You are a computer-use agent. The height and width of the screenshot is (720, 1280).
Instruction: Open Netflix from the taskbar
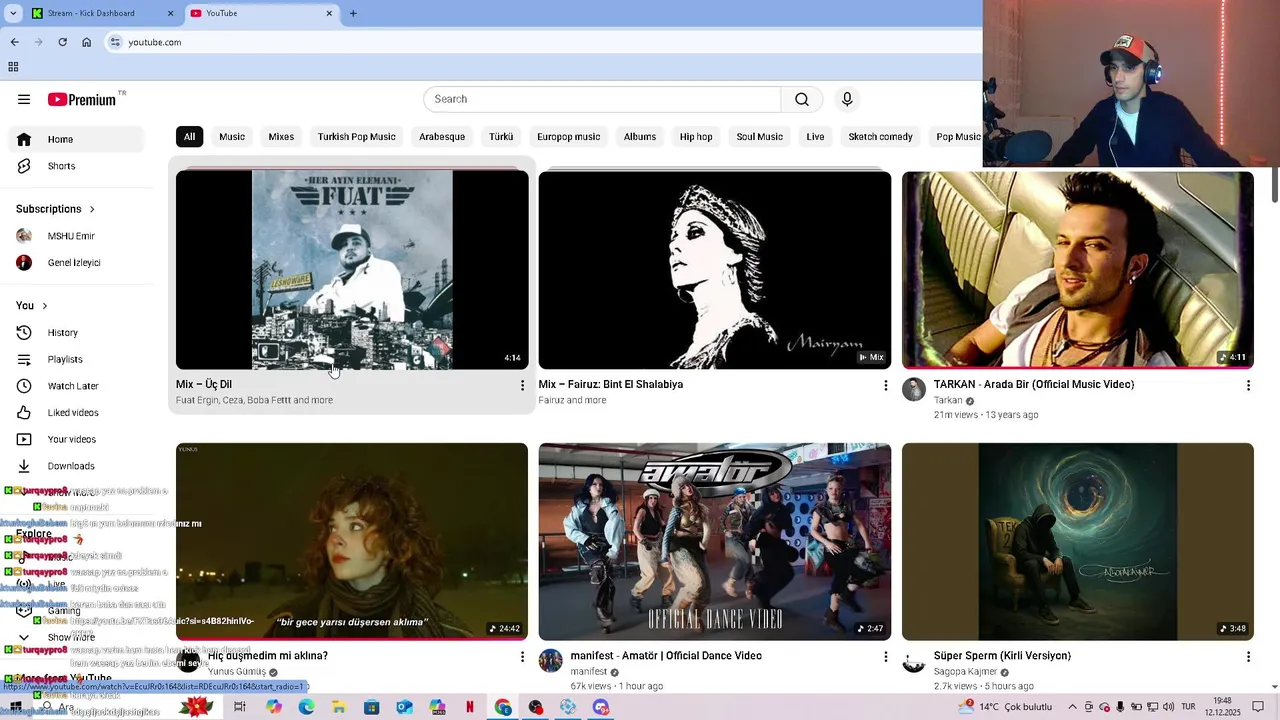tap(470, 707)
